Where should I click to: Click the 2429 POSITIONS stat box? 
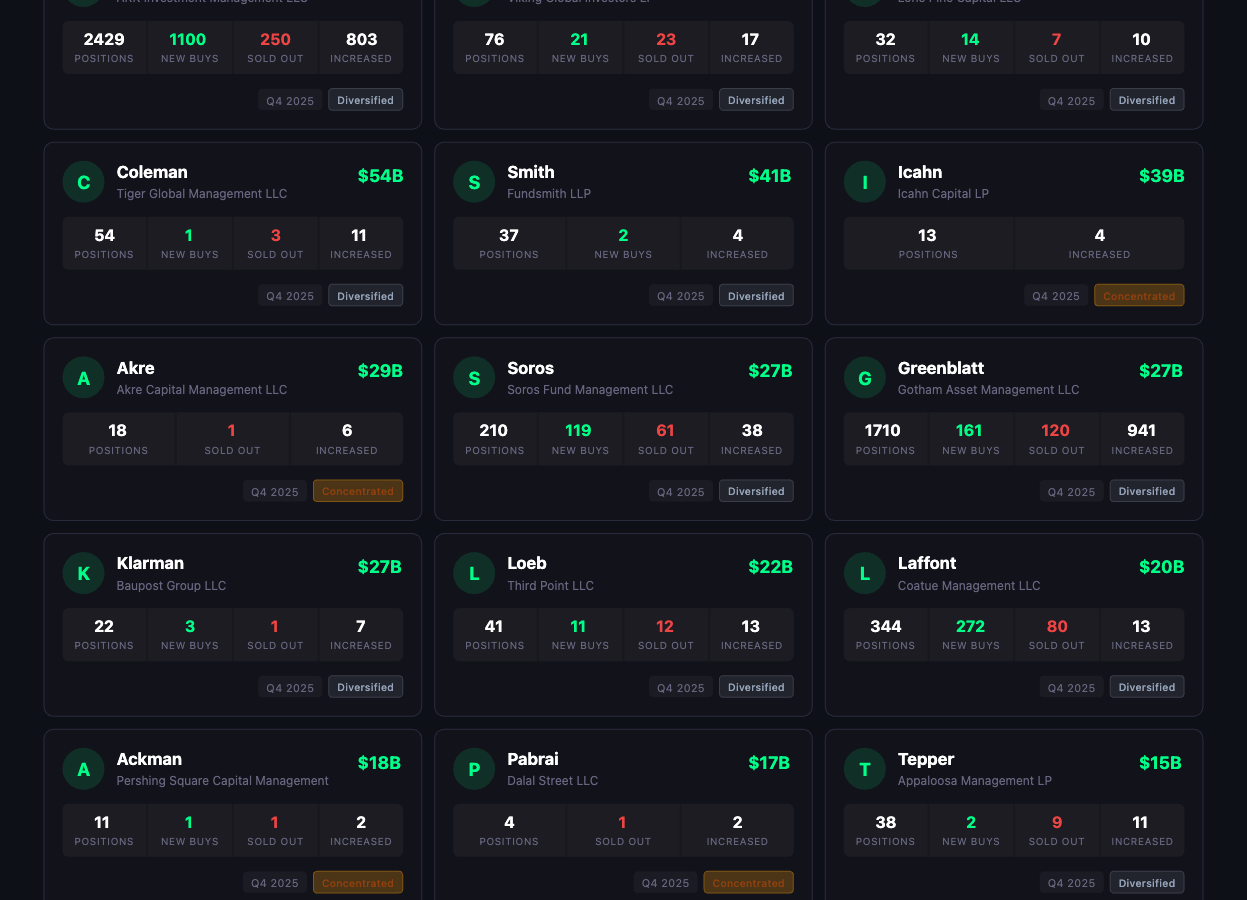tap(104, 47)
